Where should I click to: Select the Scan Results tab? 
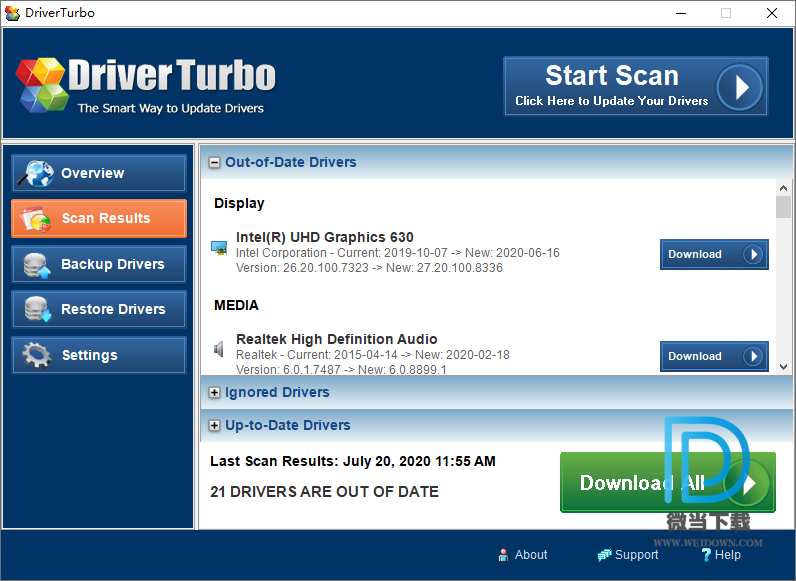(99, 218)
